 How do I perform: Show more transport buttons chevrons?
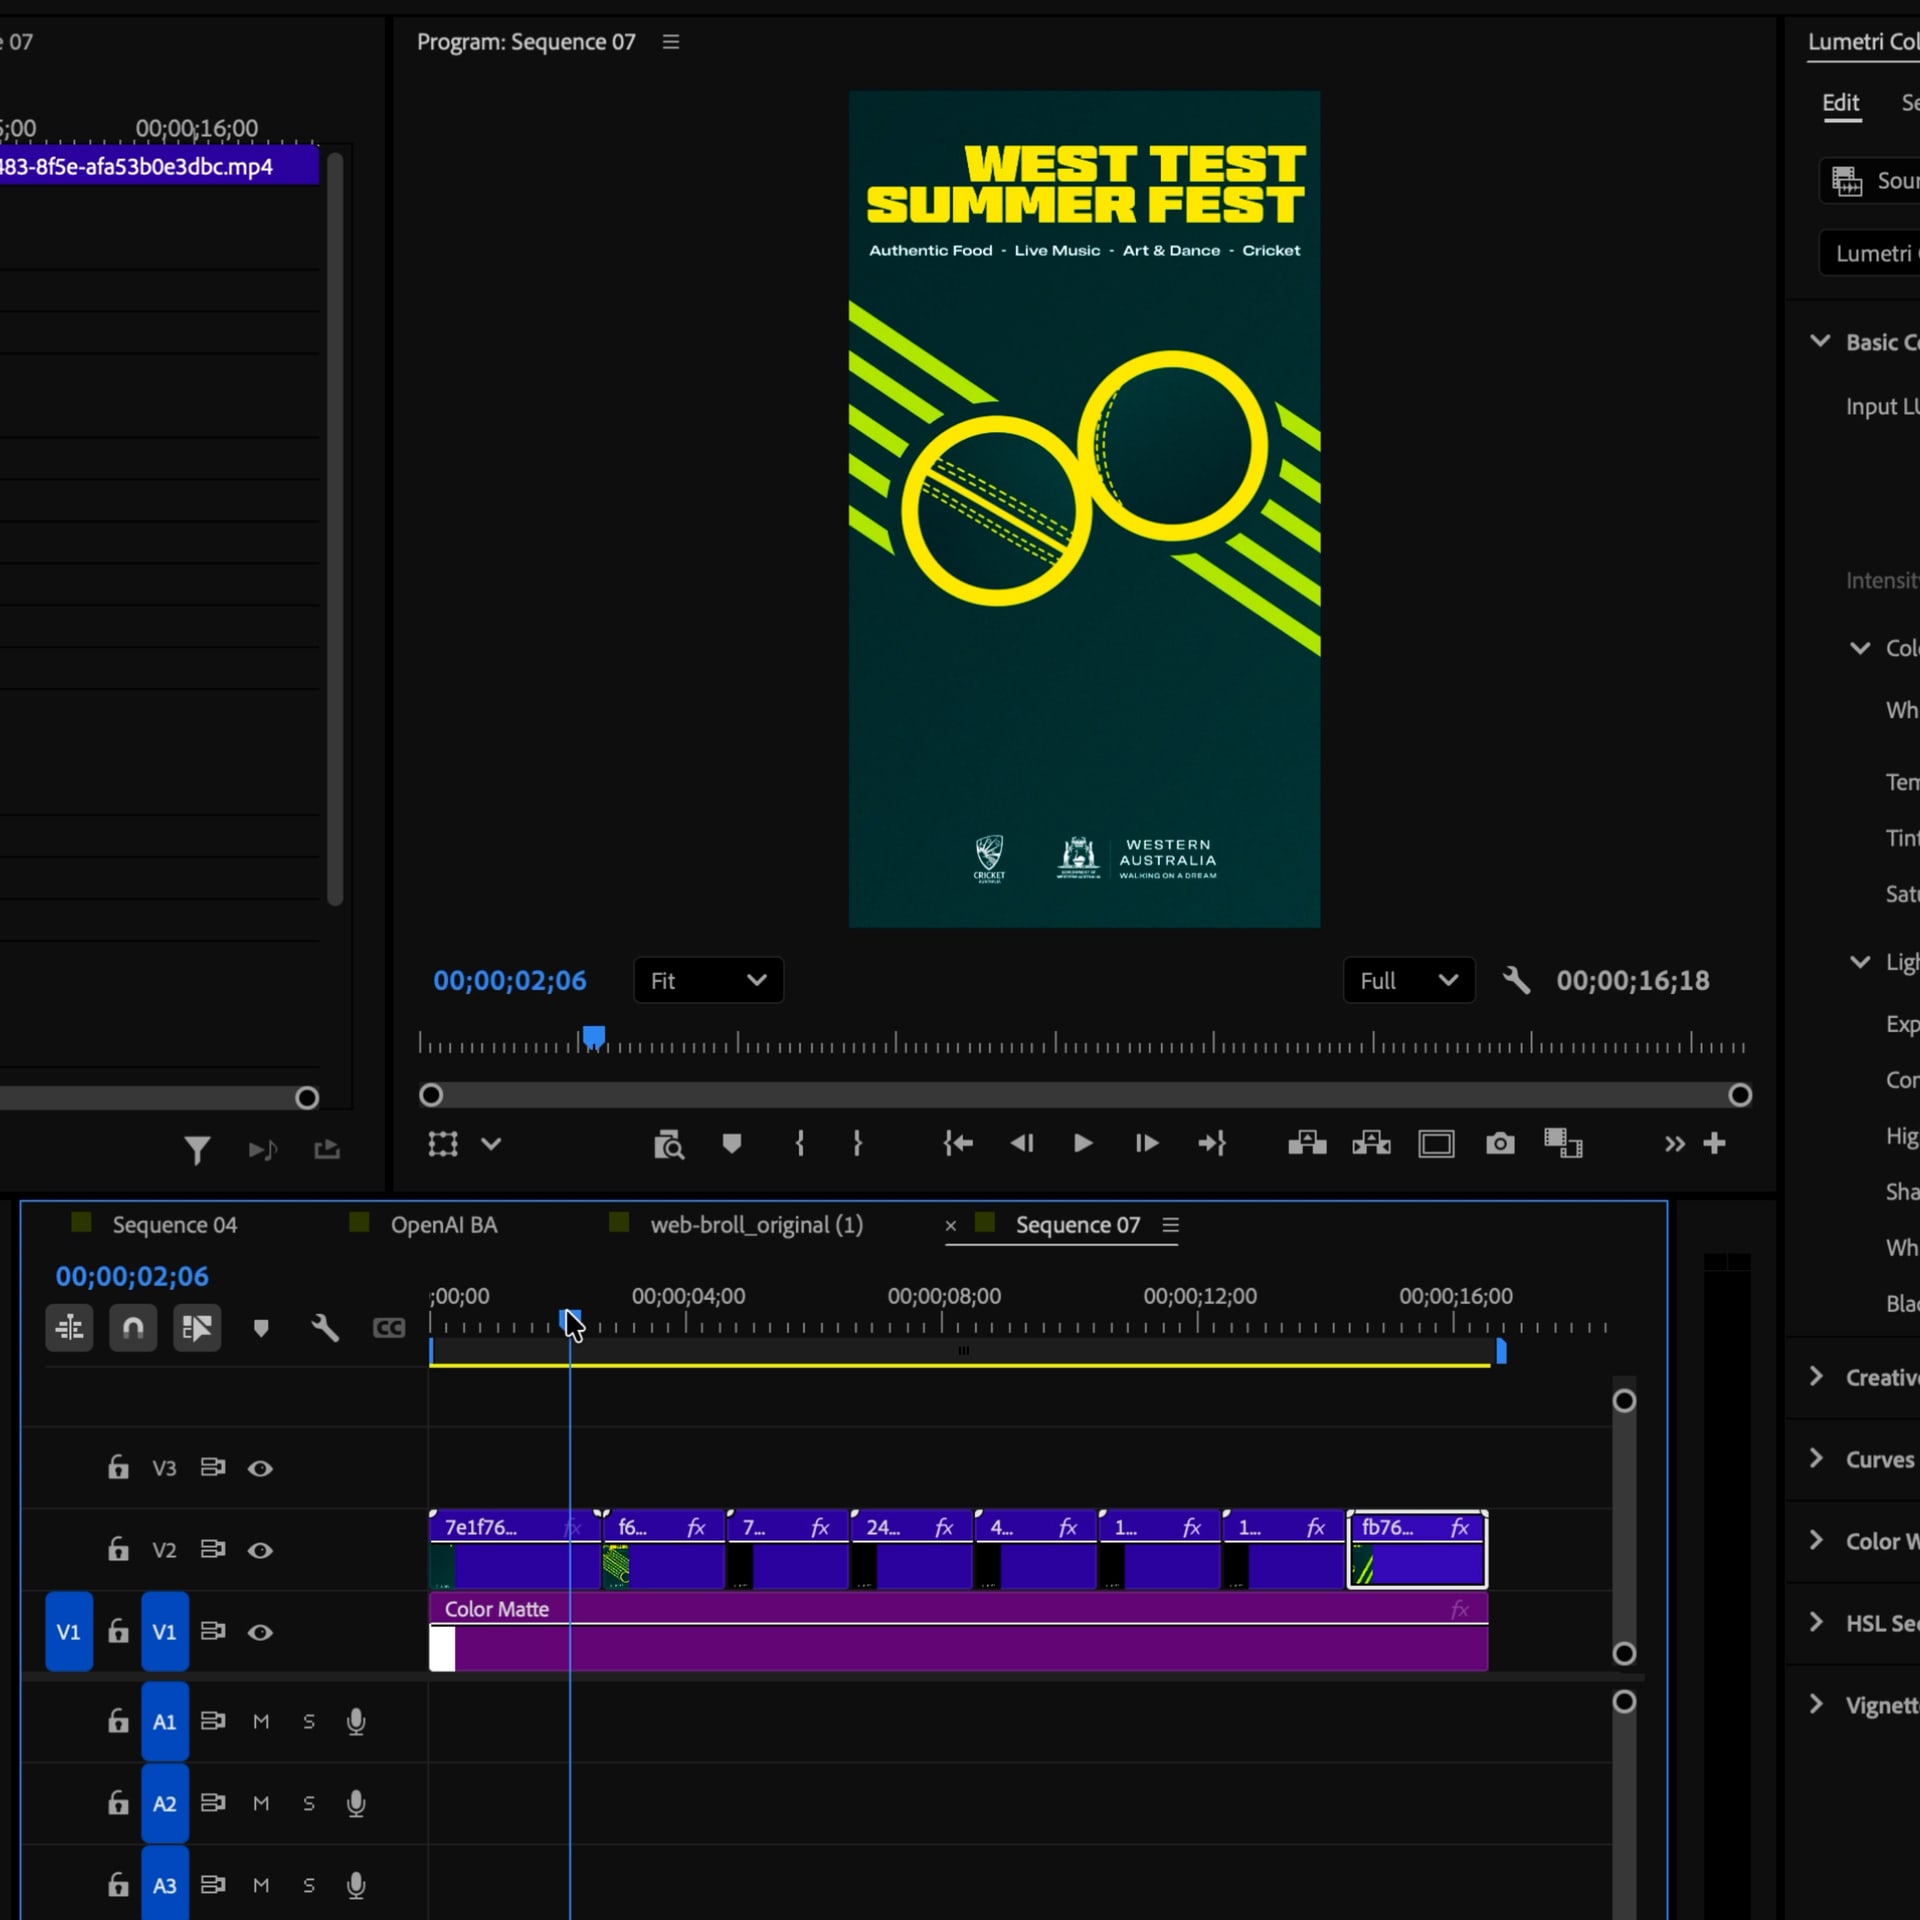tap(1675, 1143)
